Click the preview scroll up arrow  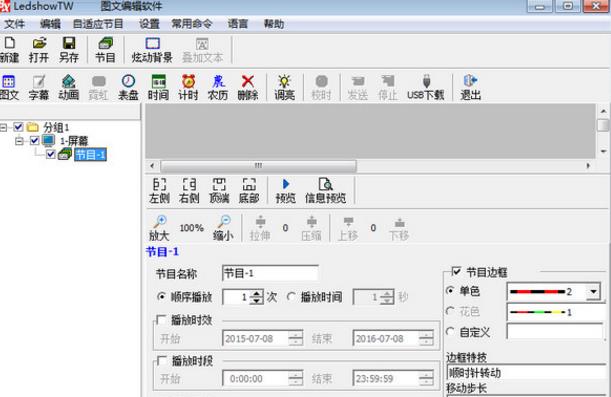click(603, 111)
